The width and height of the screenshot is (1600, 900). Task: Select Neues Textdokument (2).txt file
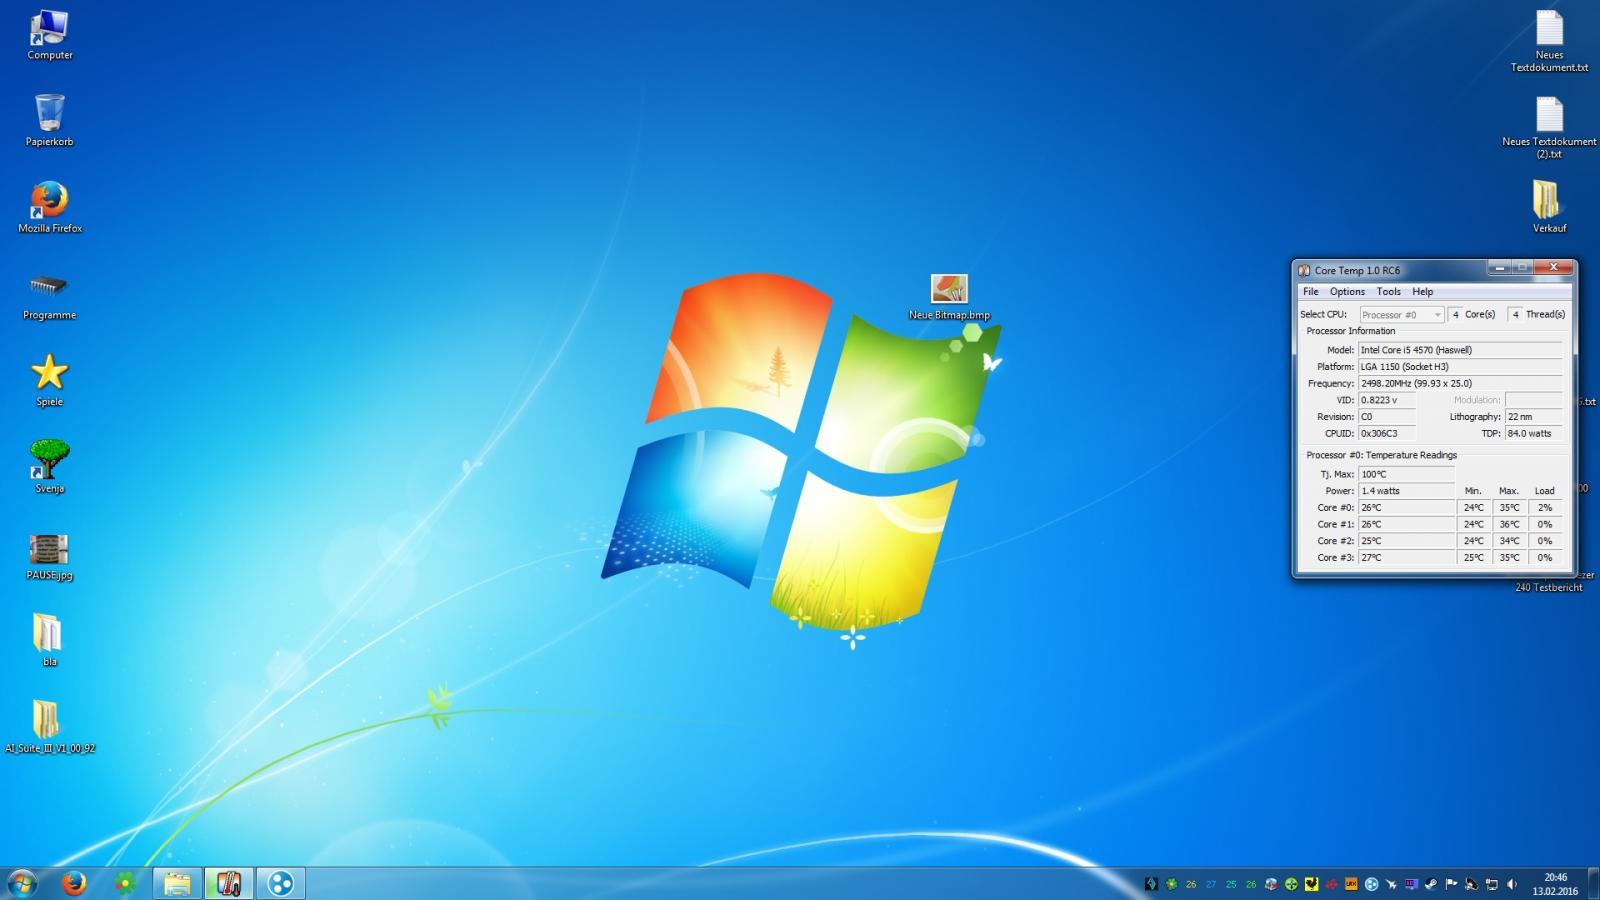point(1549,128)
